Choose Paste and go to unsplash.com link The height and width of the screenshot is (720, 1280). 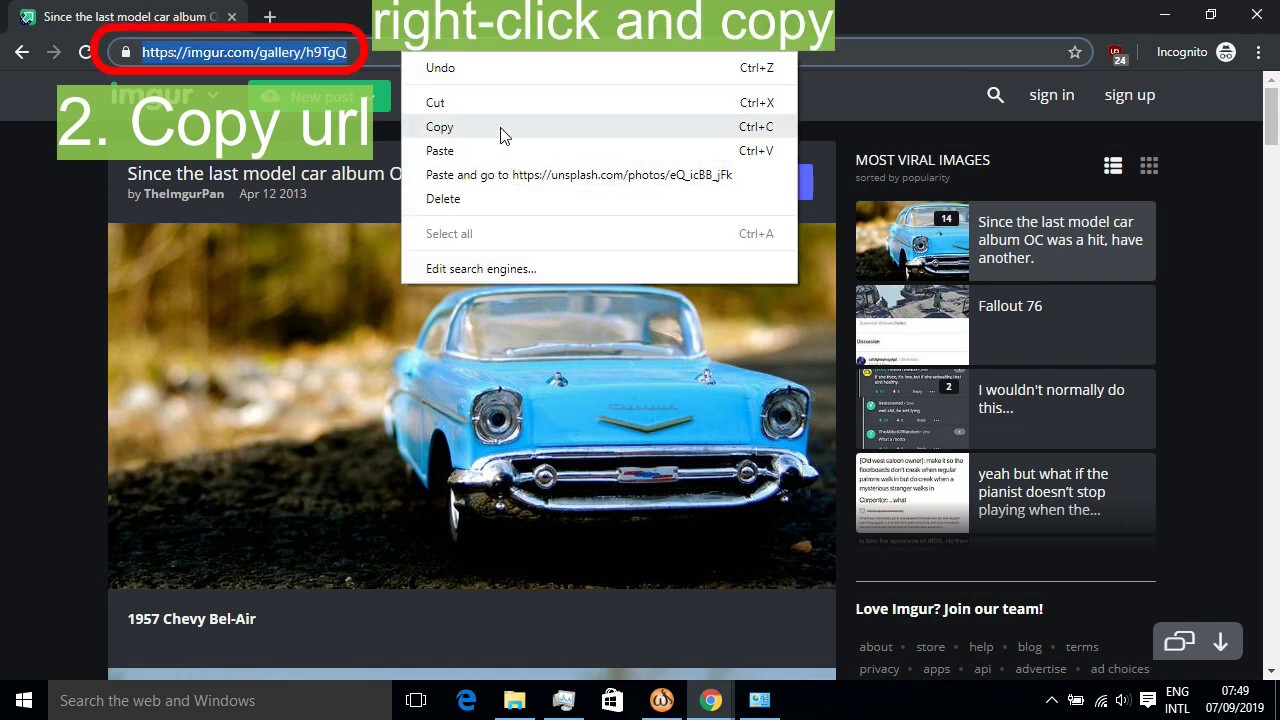[600, 175]
